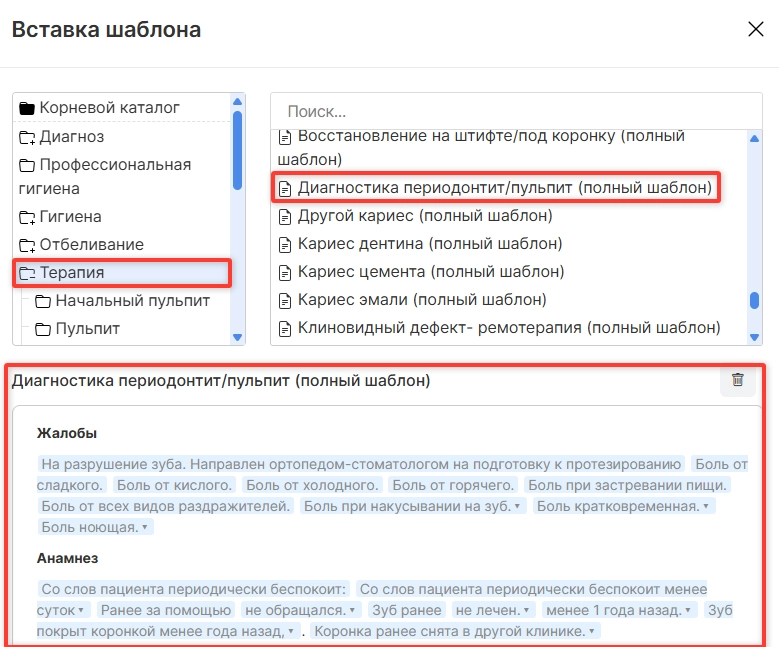Open dropdown on Боль ноющая tag
The height and width of the screenshot is (647, 779).
pyautogui.click(x=144, y=527)
